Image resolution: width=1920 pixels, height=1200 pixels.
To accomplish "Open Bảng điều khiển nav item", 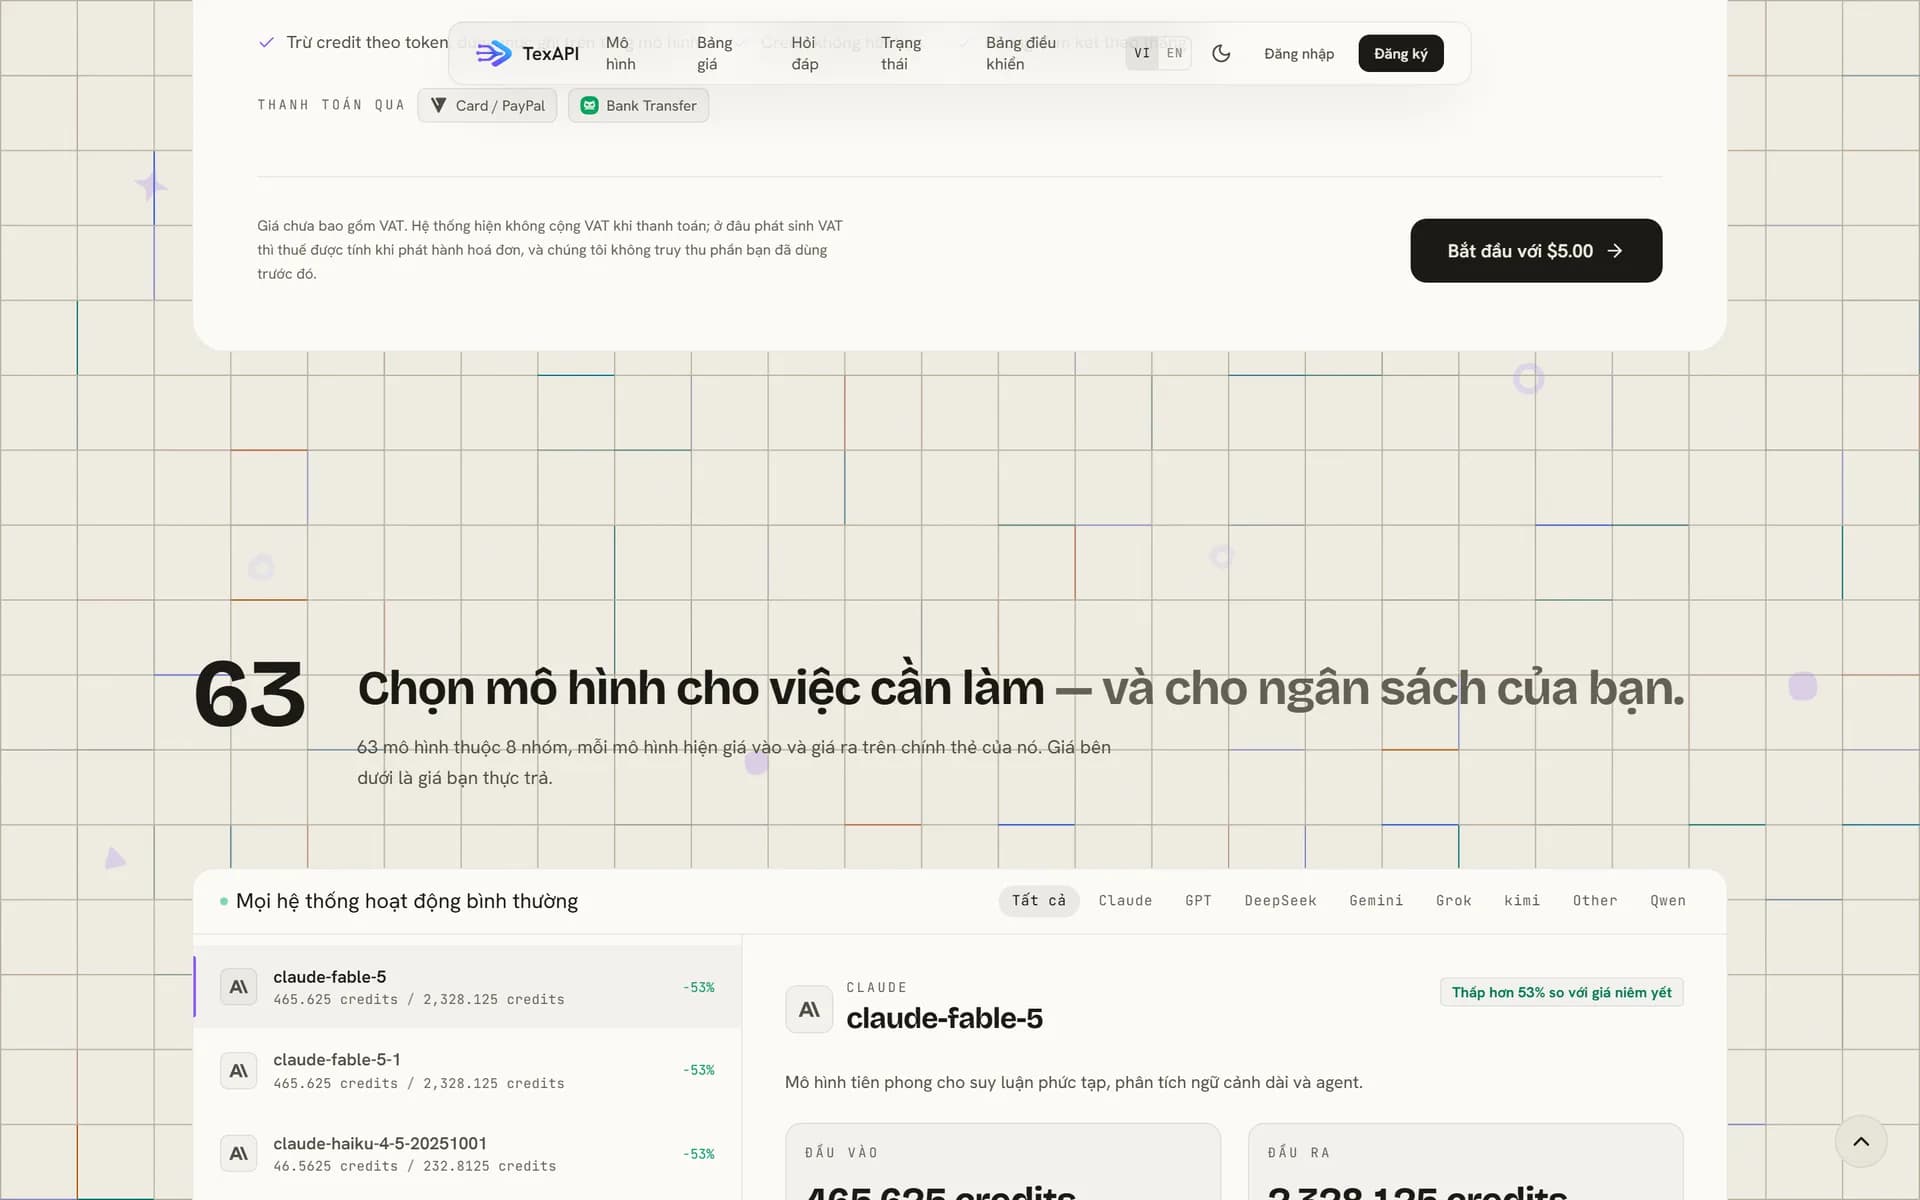I will [1021, 53].
